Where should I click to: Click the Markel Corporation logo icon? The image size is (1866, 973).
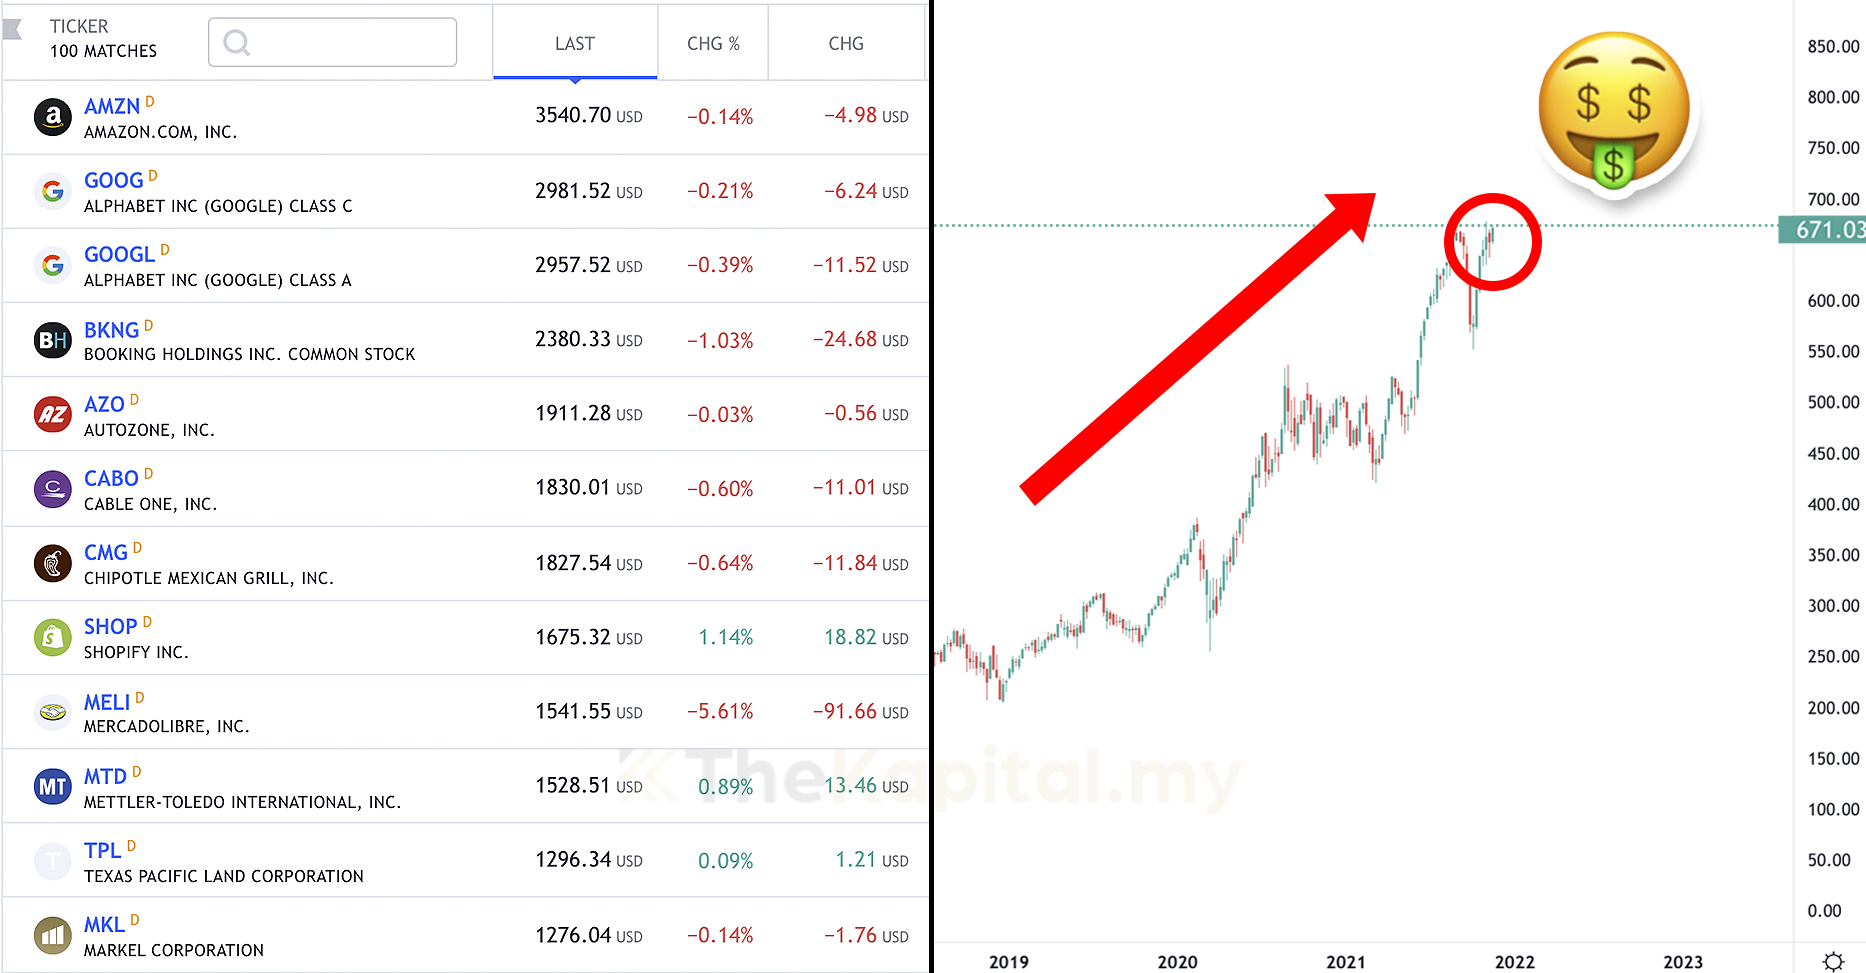click(x=53, y=935)
